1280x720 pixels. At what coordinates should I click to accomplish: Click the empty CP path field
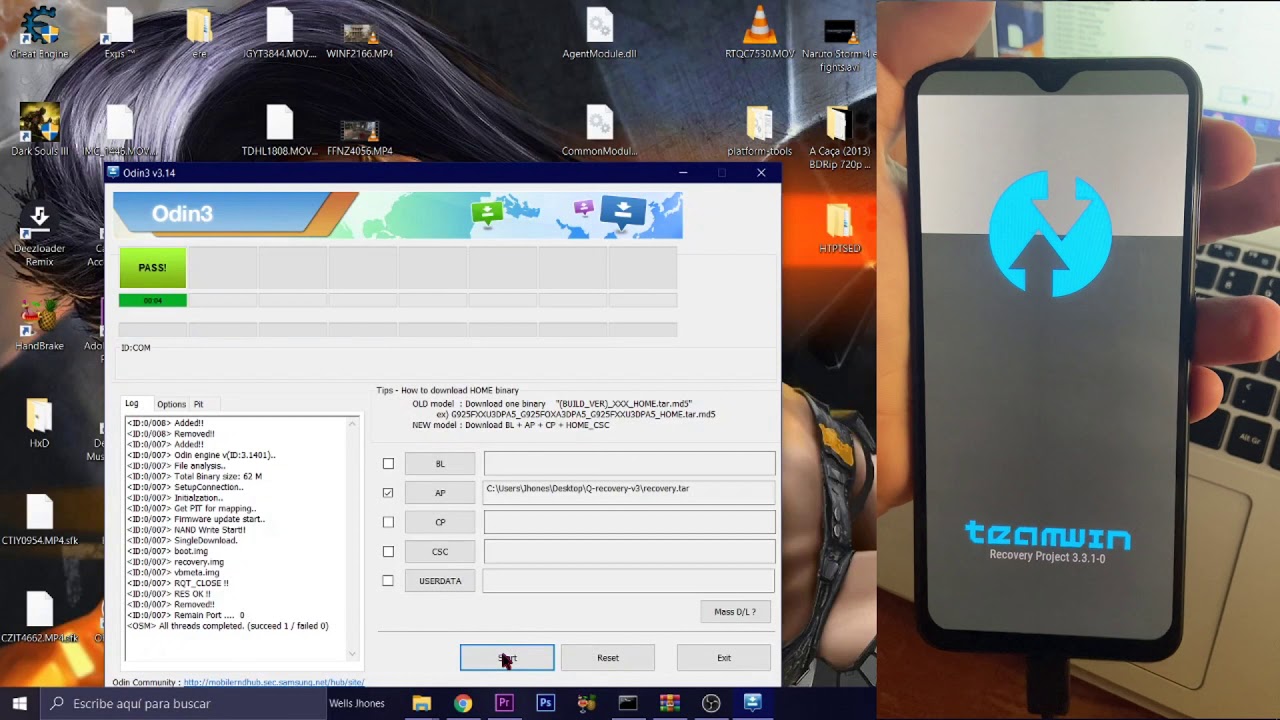tap(629, 522)
